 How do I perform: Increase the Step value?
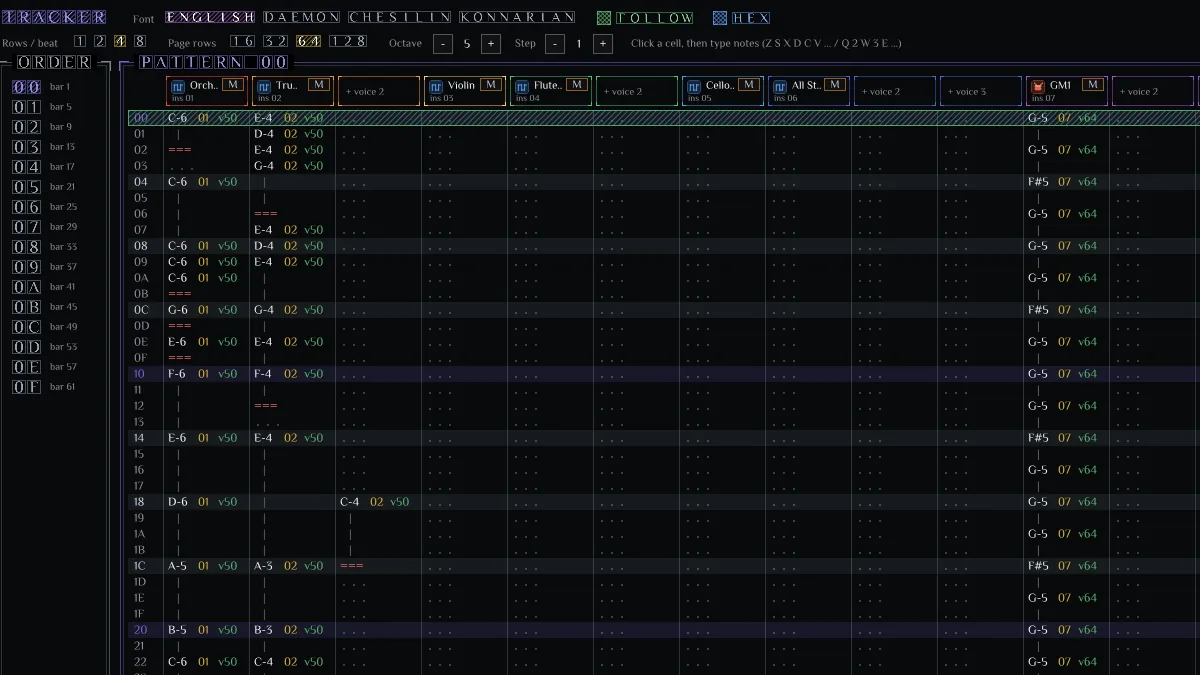603,44
